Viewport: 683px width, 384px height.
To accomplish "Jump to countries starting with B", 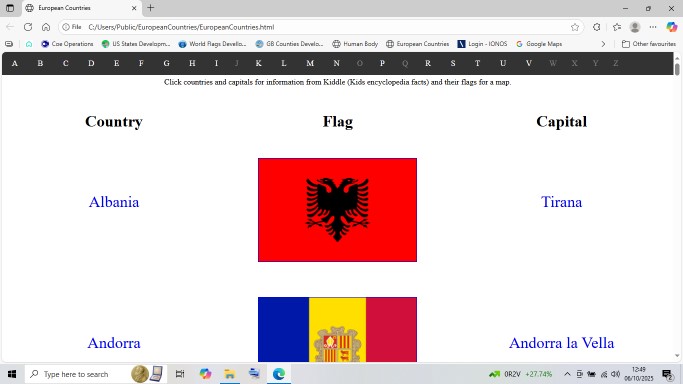I will (40, 63).
